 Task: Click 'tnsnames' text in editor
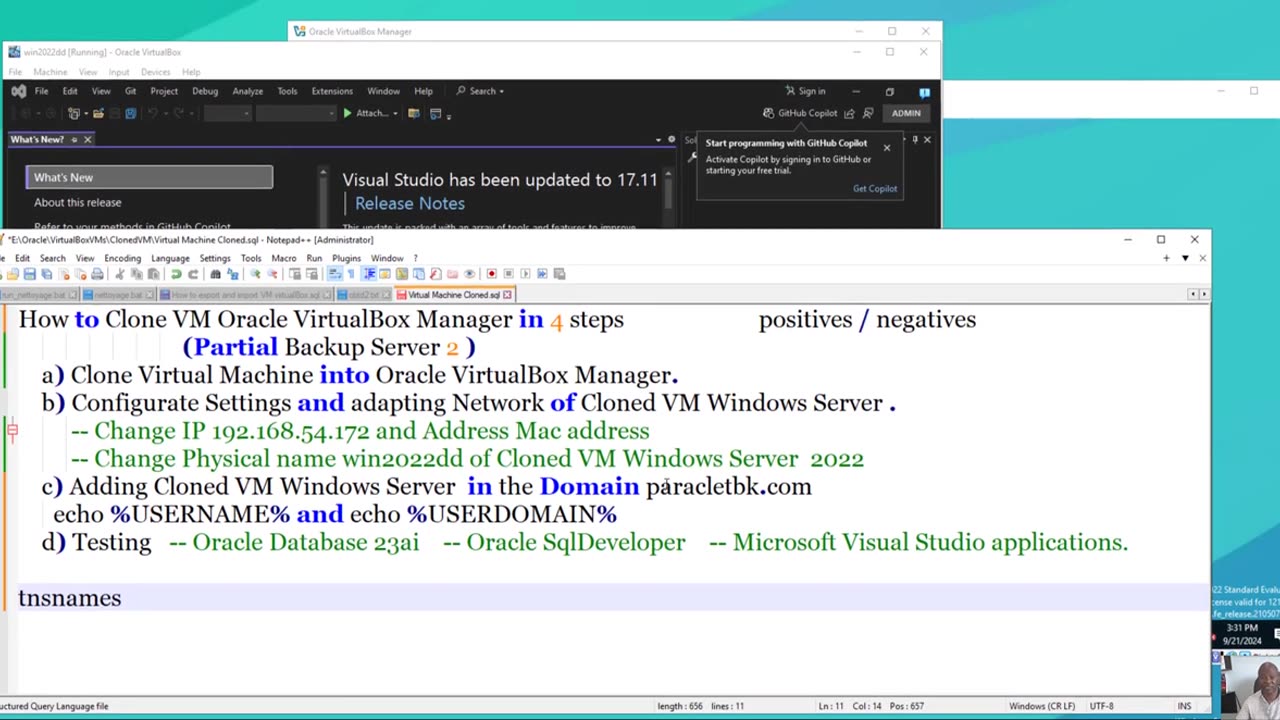click(69, 598)
